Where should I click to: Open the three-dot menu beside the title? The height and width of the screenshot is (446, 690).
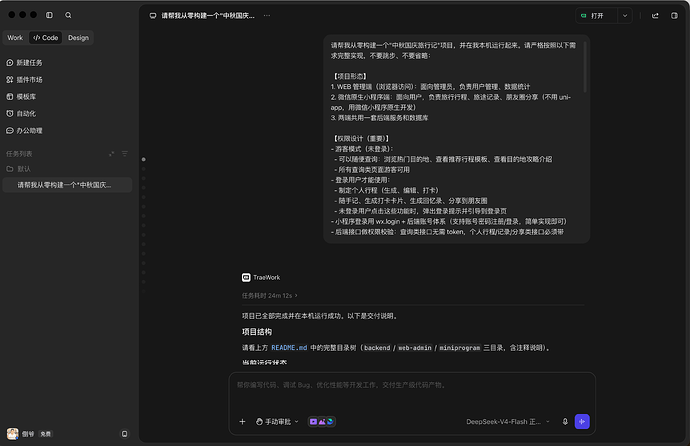point(267,15)
